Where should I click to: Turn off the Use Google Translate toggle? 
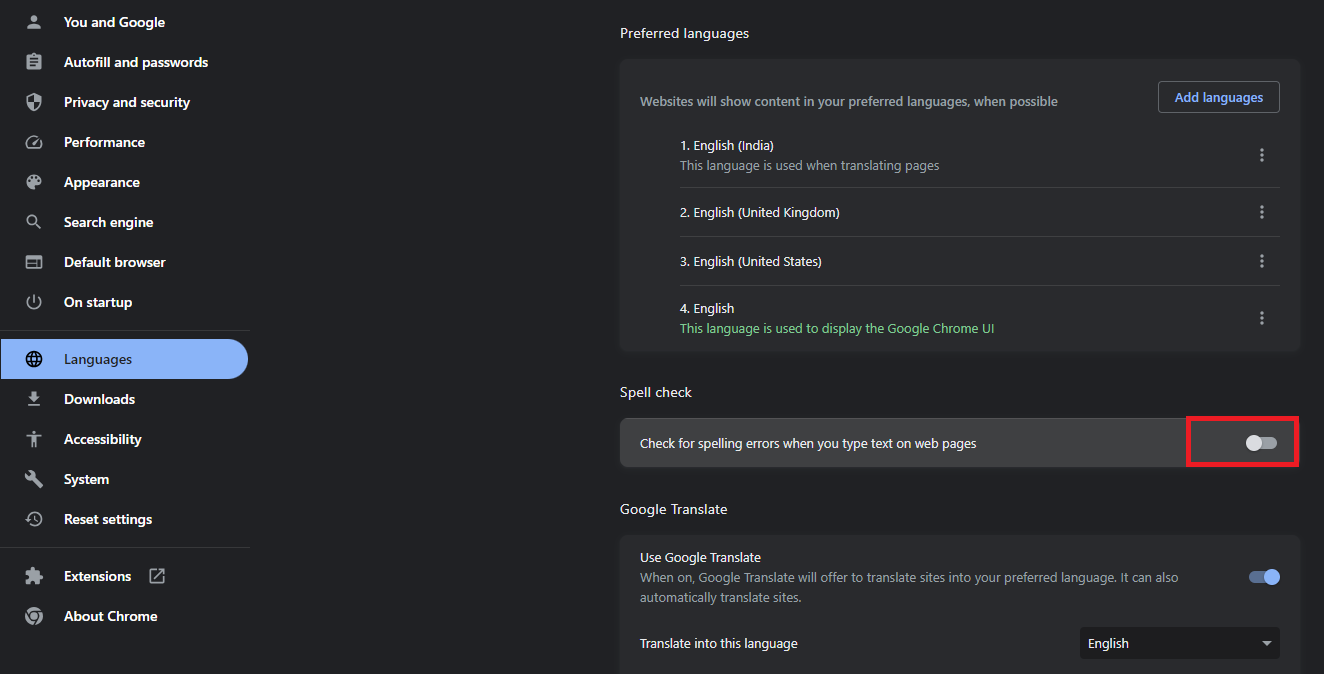point(1264,577)
